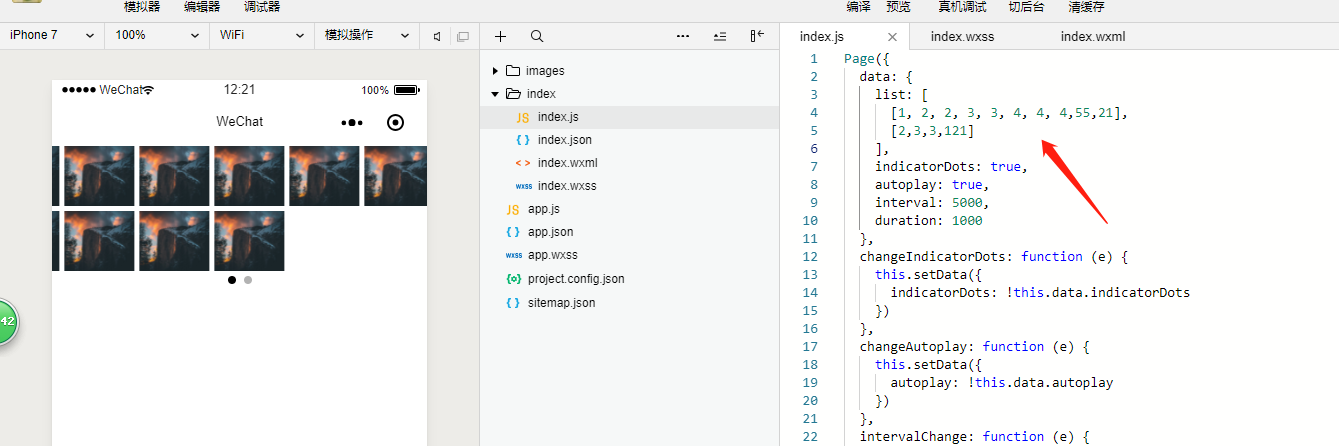Image resolution: width=1339 pixels, height=446 pixels.
Task: Tap the simulator capsule close circle icon
Action: tap(395, 122)
